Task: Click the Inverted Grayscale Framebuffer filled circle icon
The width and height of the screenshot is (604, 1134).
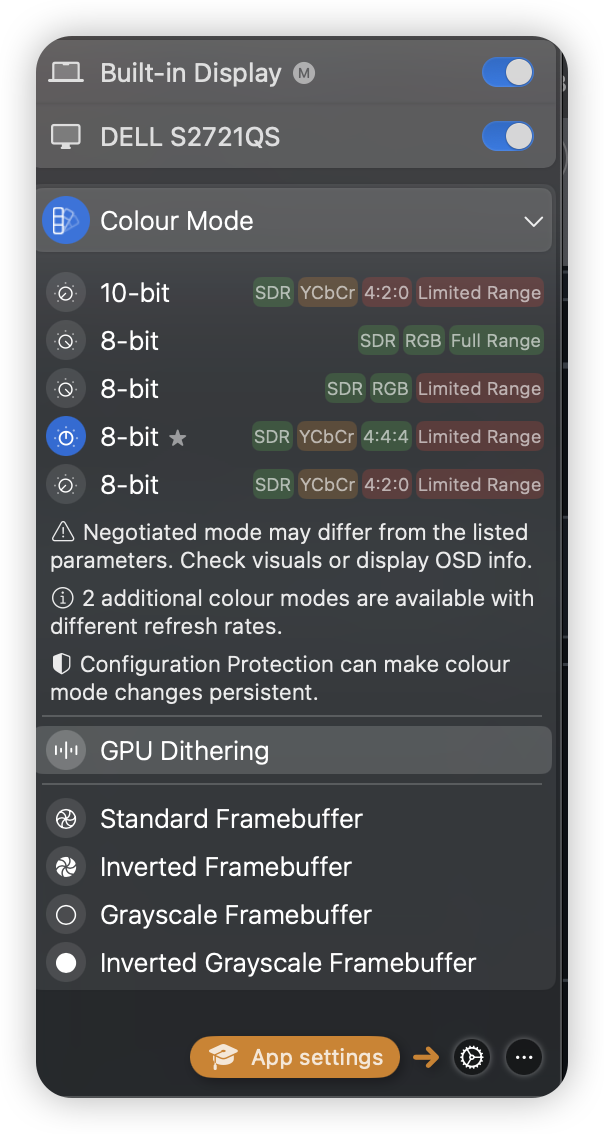Action: pos(66,963)
